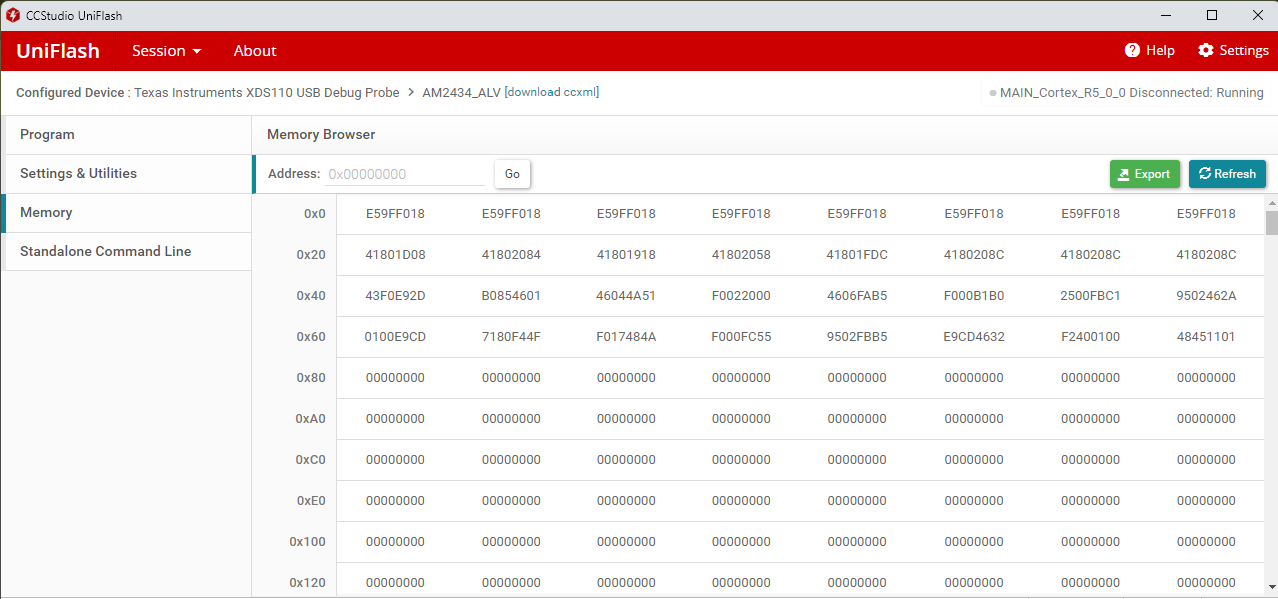
Task: Select the Program tab
Action: click(126, 135)
